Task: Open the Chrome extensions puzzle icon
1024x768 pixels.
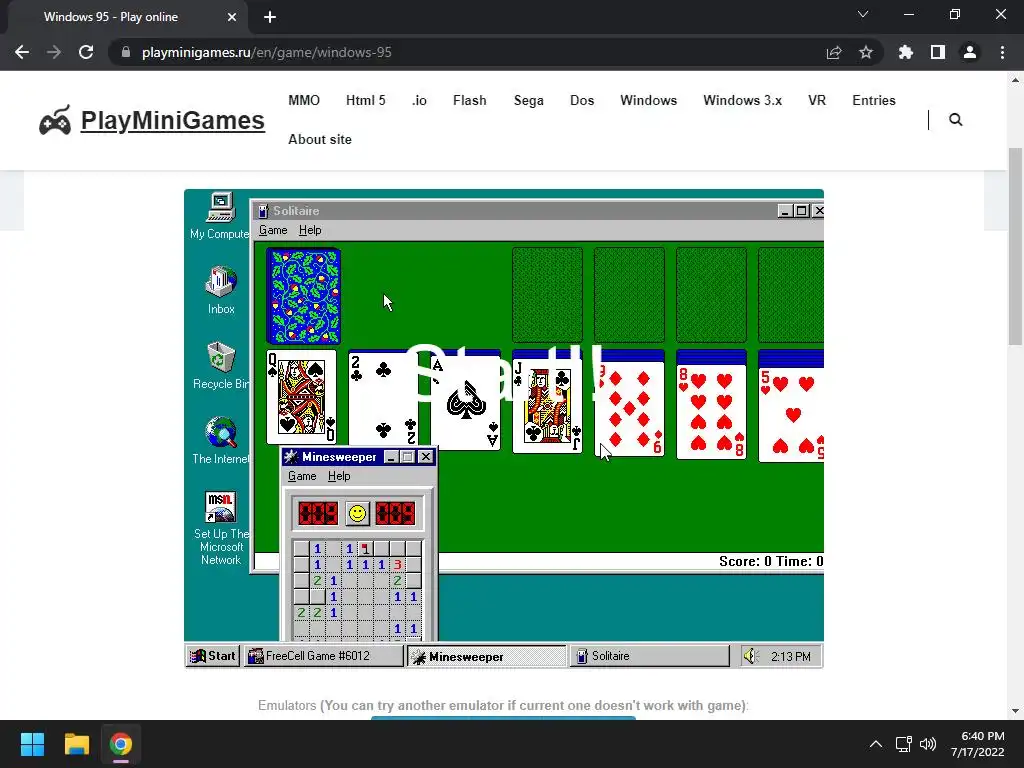Action: point(905,52)
